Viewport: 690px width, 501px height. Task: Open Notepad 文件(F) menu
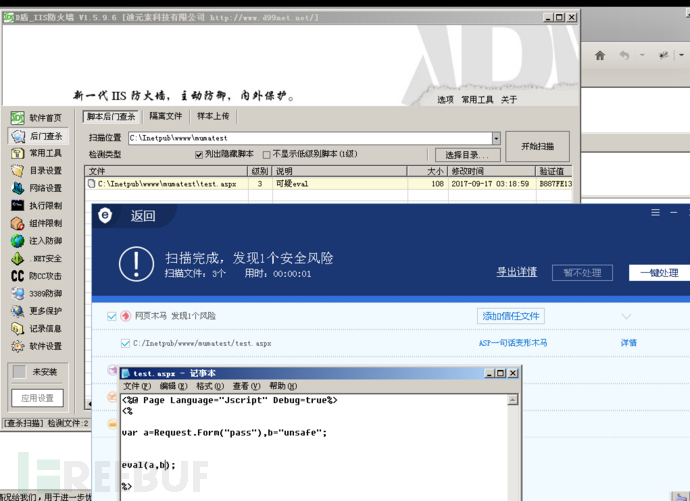pos(137,386)
